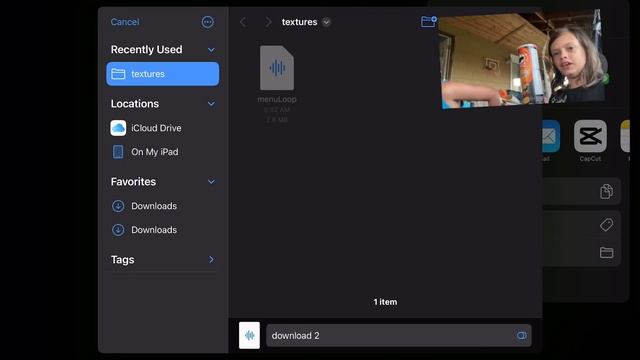Open the ellipsis more options menu
Screen dimensions: 640x360
[207, 22]
